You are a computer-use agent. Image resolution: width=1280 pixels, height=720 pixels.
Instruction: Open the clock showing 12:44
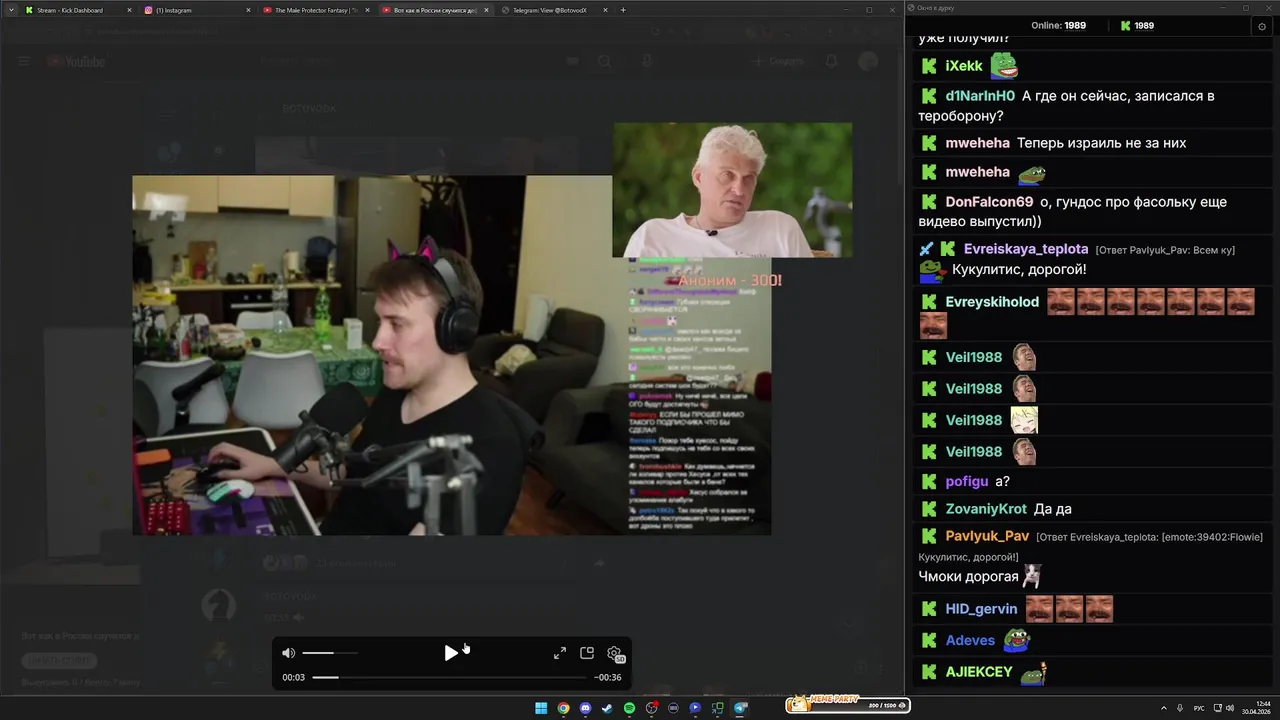click(1256, 708)
